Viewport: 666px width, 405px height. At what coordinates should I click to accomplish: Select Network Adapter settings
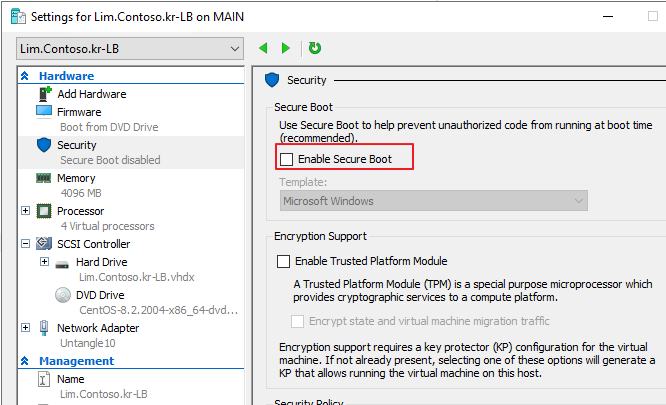point(98,328)
